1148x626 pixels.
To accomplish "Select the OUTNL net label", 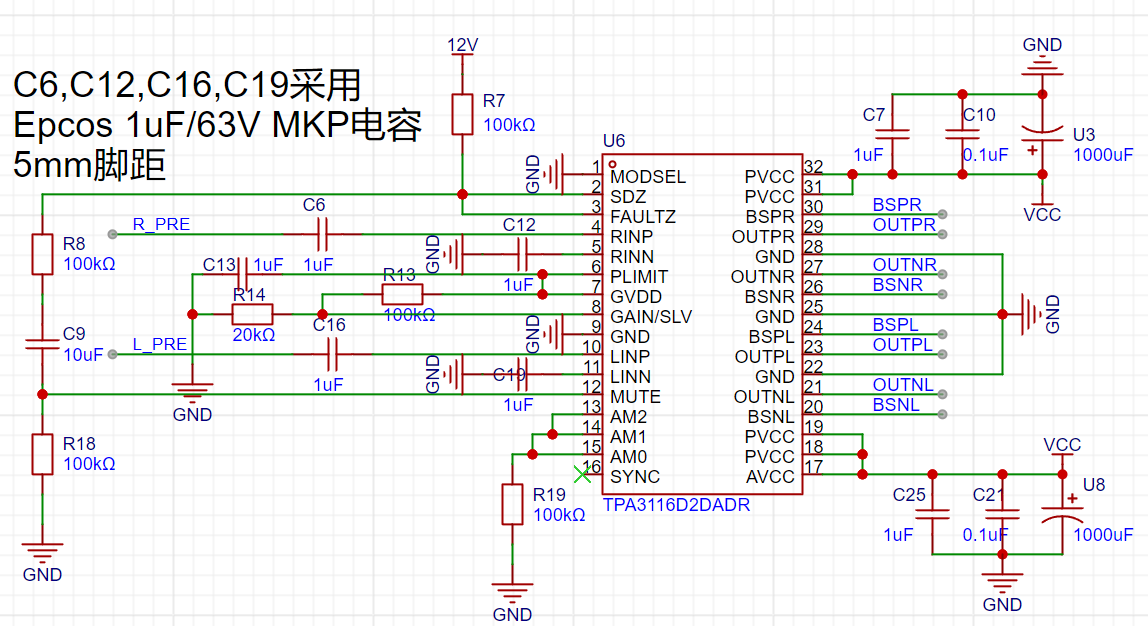I will [903, 384].
